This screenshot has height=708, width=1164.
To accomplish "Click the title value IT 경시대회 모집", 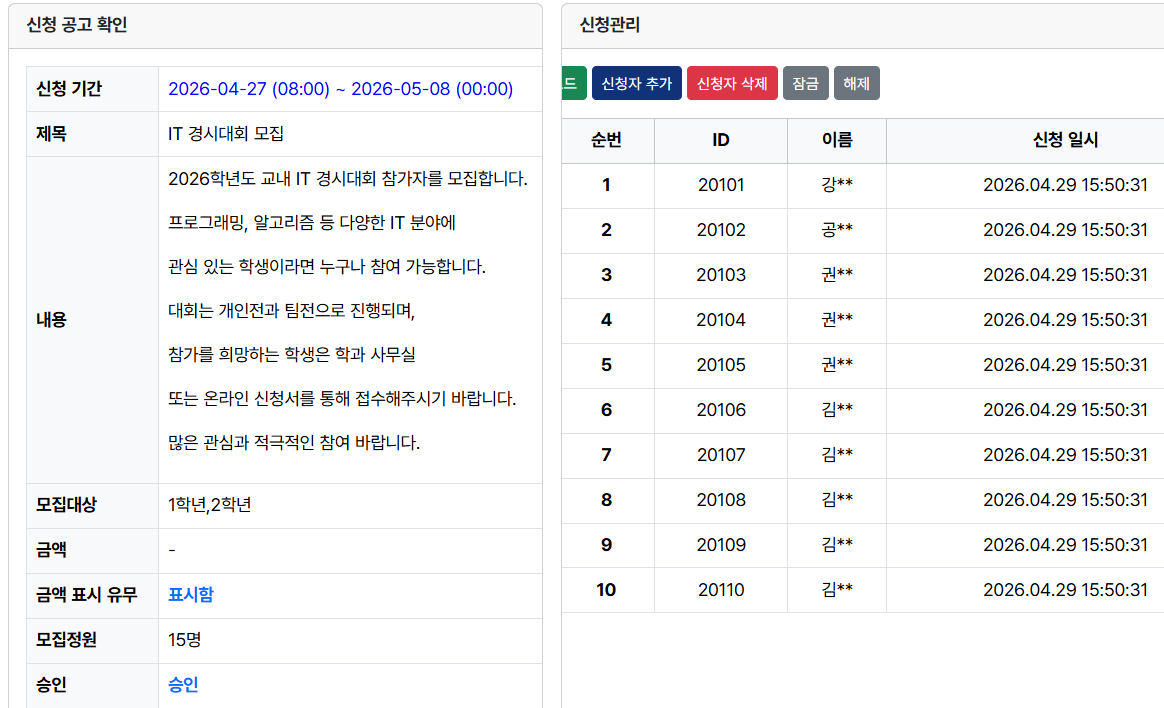I will tap(226, 134).
